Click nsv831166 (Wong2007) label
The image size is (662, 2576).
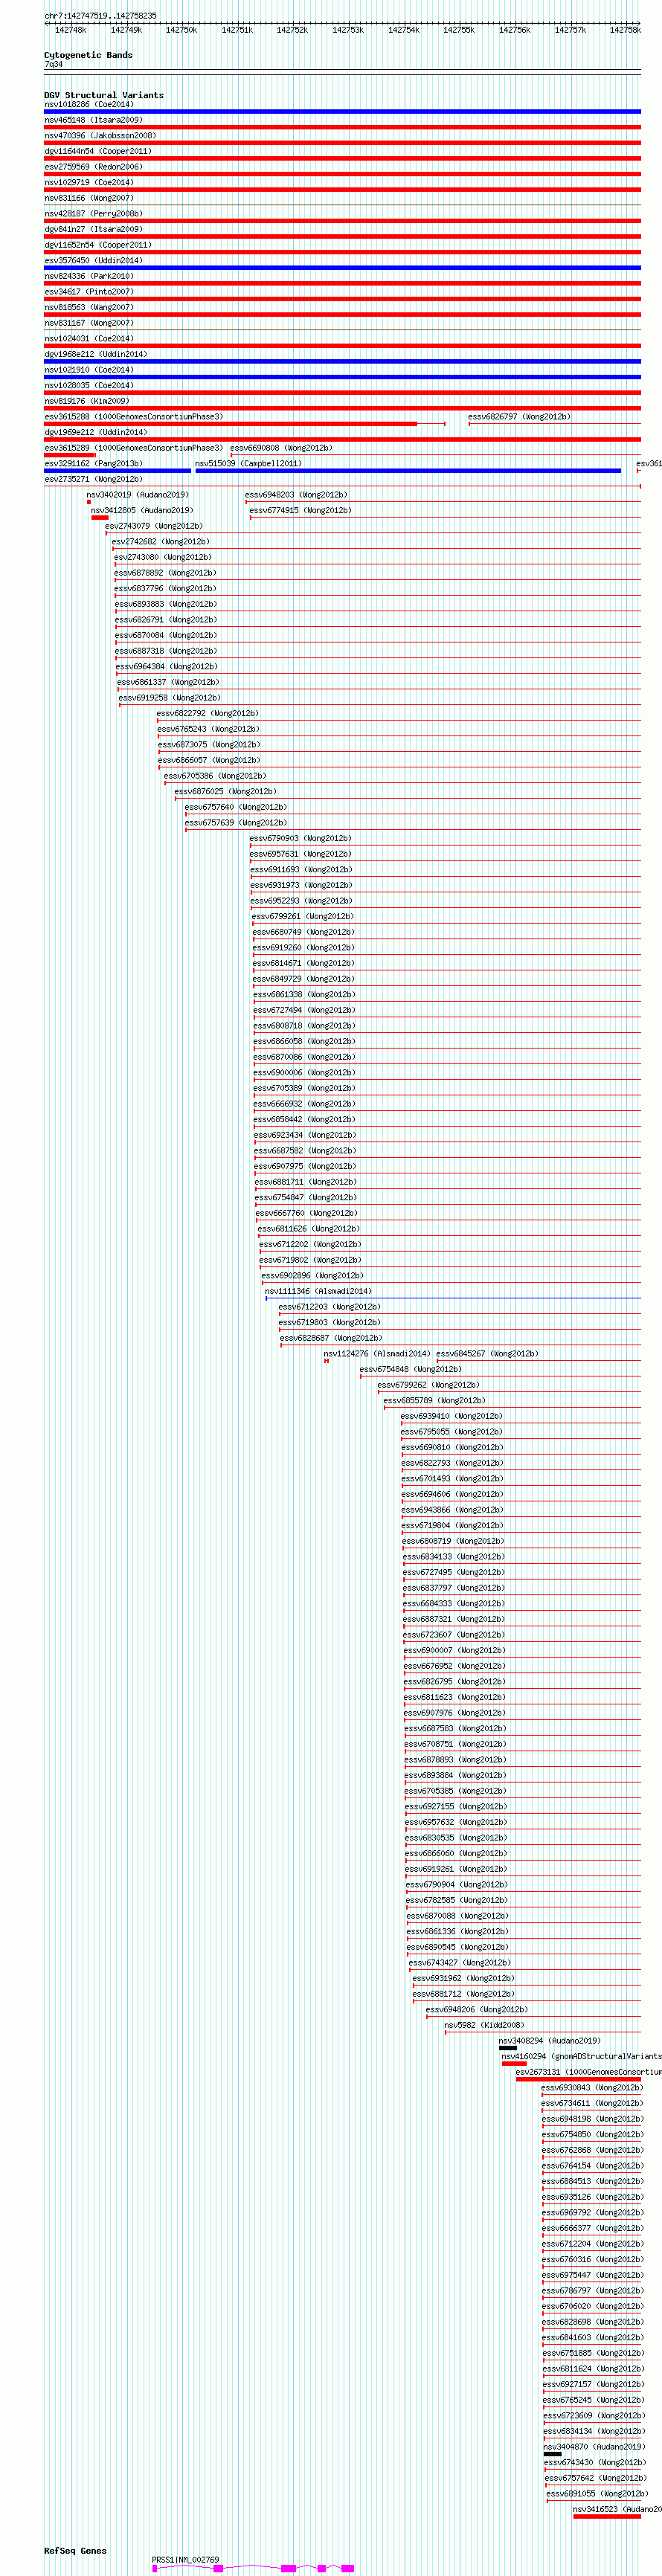pyautogui.click(x=89, y=198)
